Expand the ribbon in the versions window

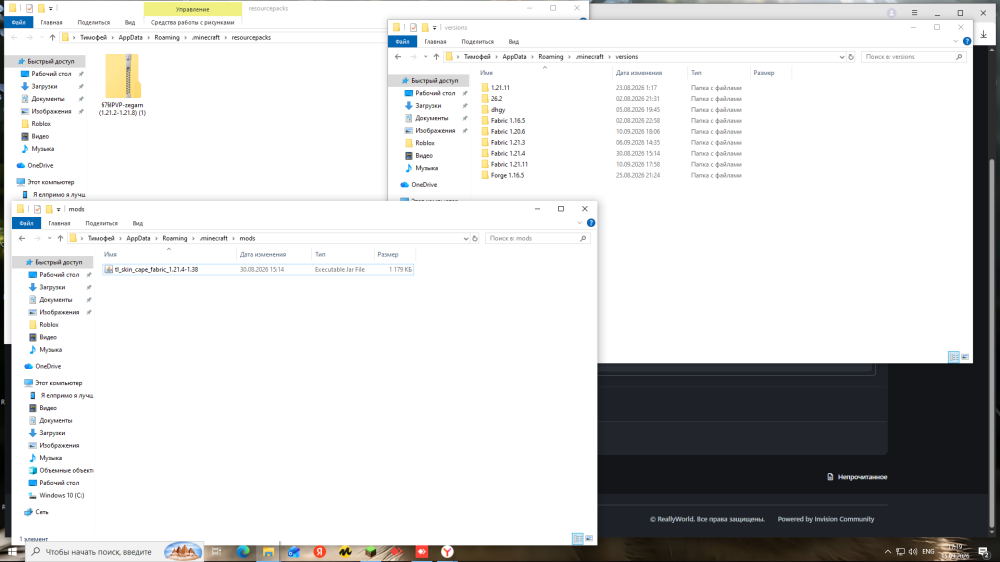(x=955, y=41)
